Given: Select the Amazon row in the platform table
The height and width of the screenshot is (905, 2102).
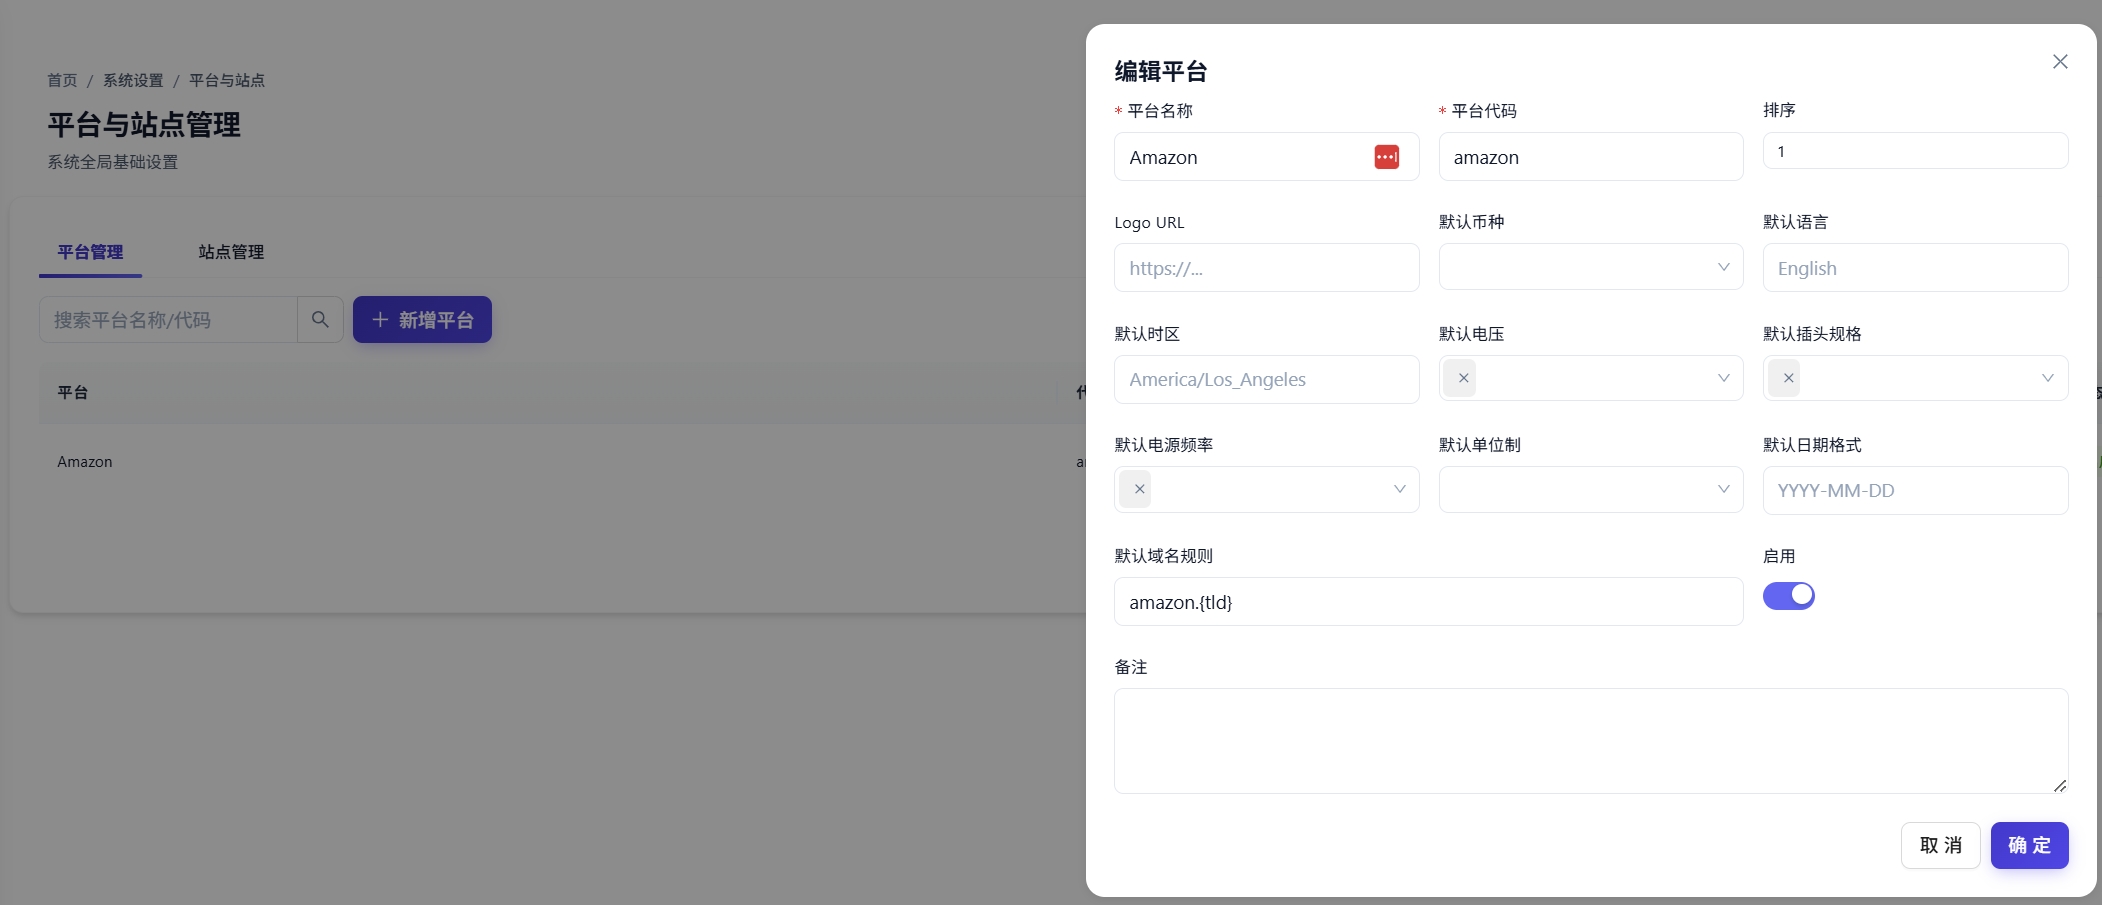Looking at the screenshot, I should coord(85,461).
